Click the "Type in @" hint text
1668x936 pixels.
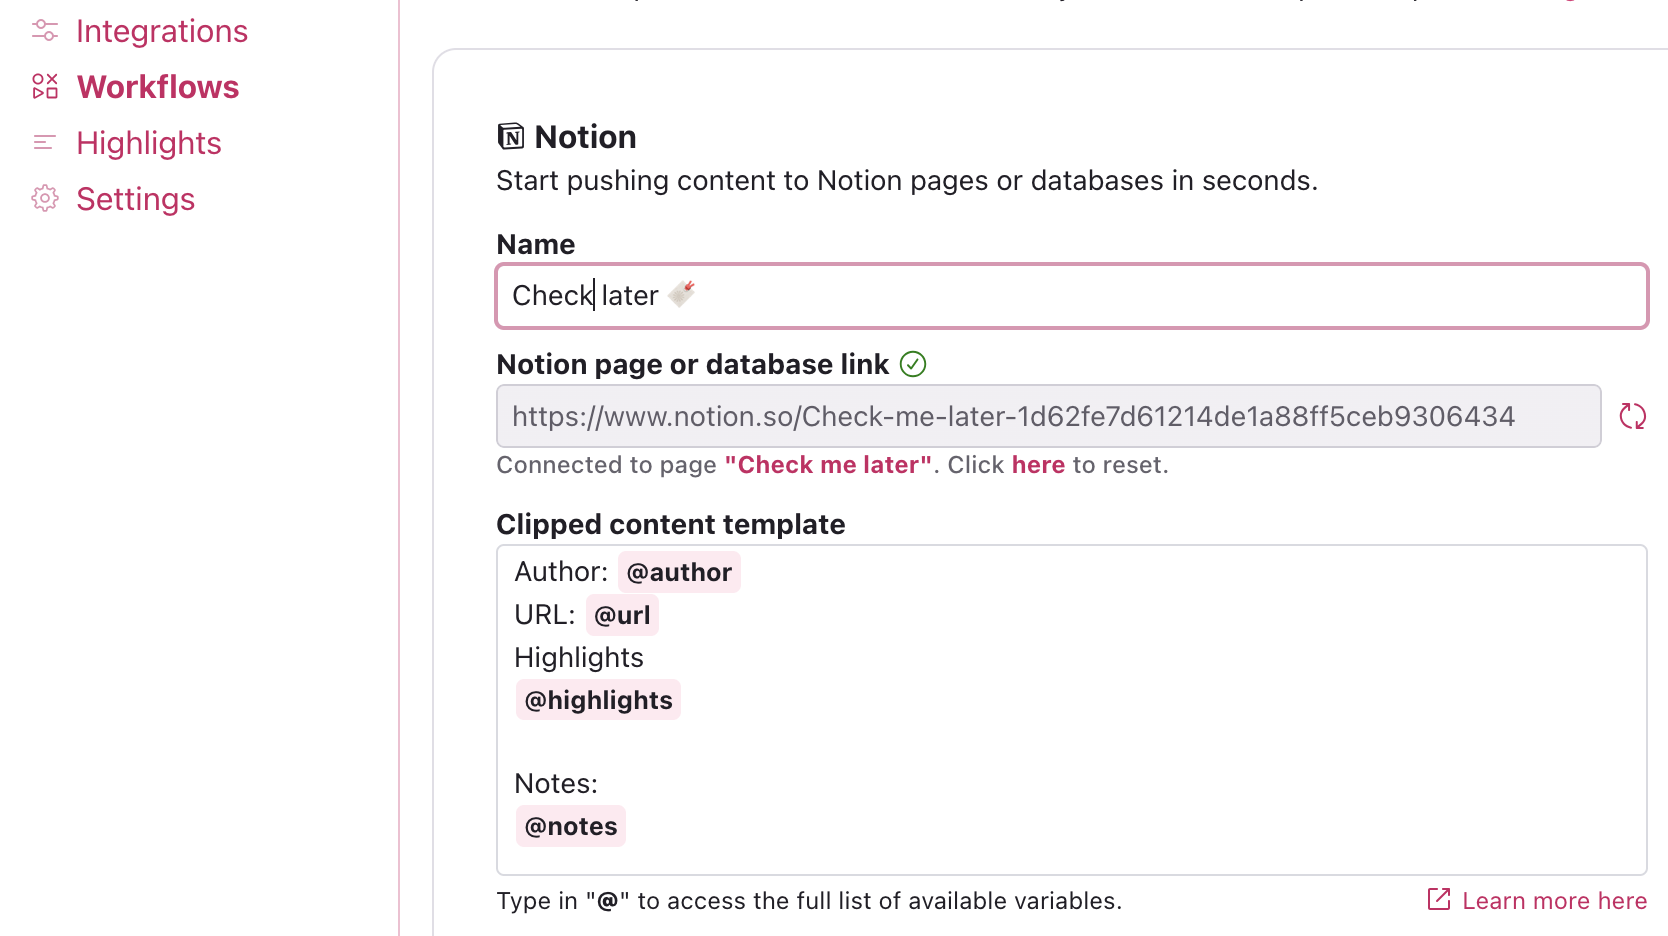(x=809, y=901)
